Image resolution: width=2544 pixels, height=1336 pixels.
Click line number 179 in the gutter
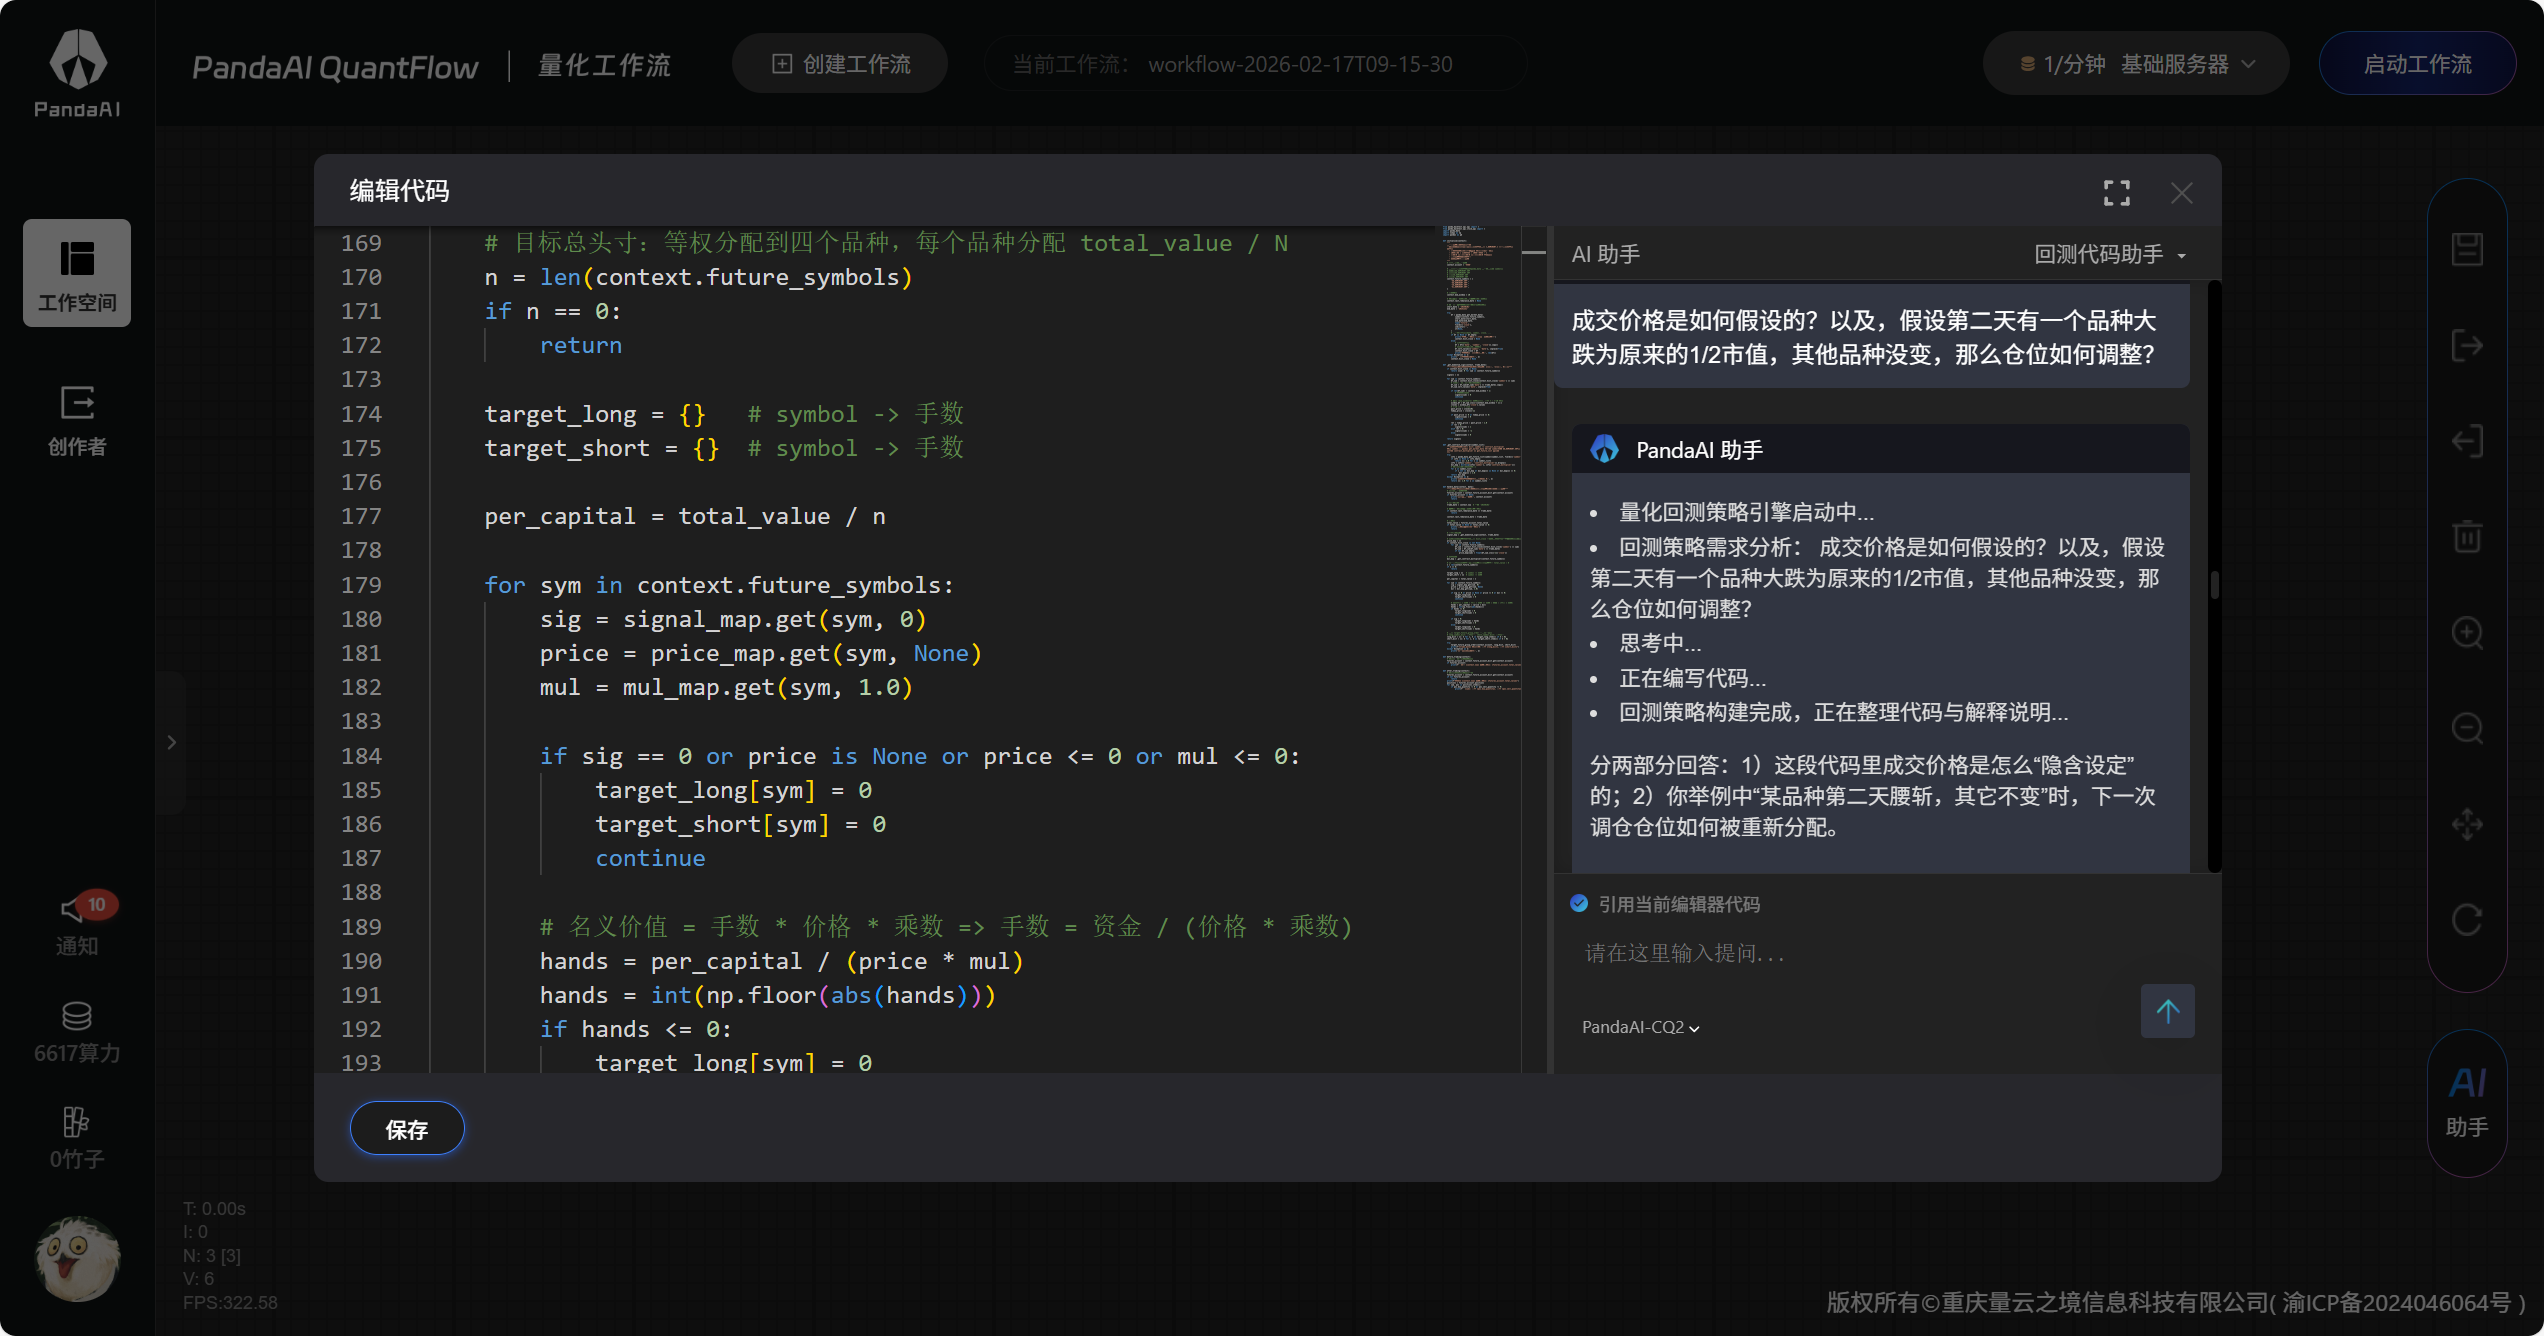click(x=361, y=585)
